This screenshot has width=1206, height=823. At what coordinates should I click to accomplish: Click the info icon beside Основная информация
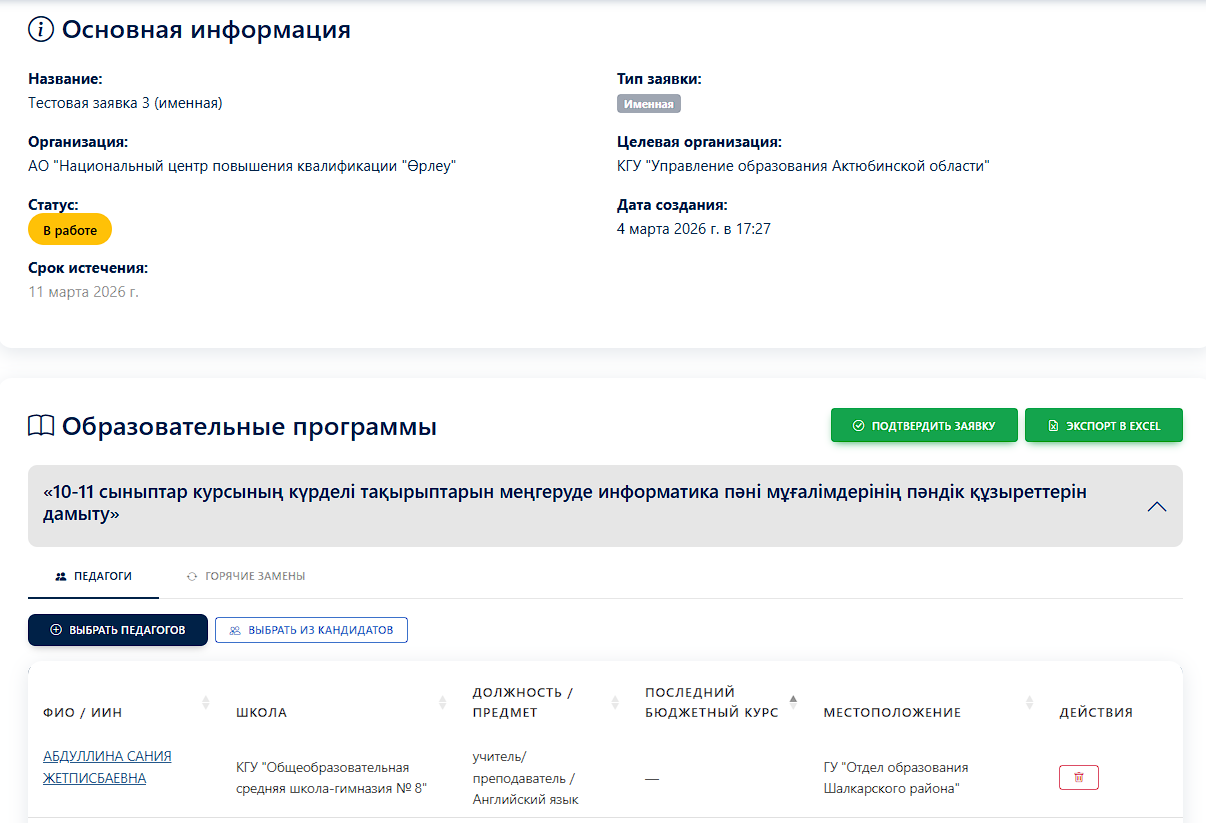[x=40, y=30]
